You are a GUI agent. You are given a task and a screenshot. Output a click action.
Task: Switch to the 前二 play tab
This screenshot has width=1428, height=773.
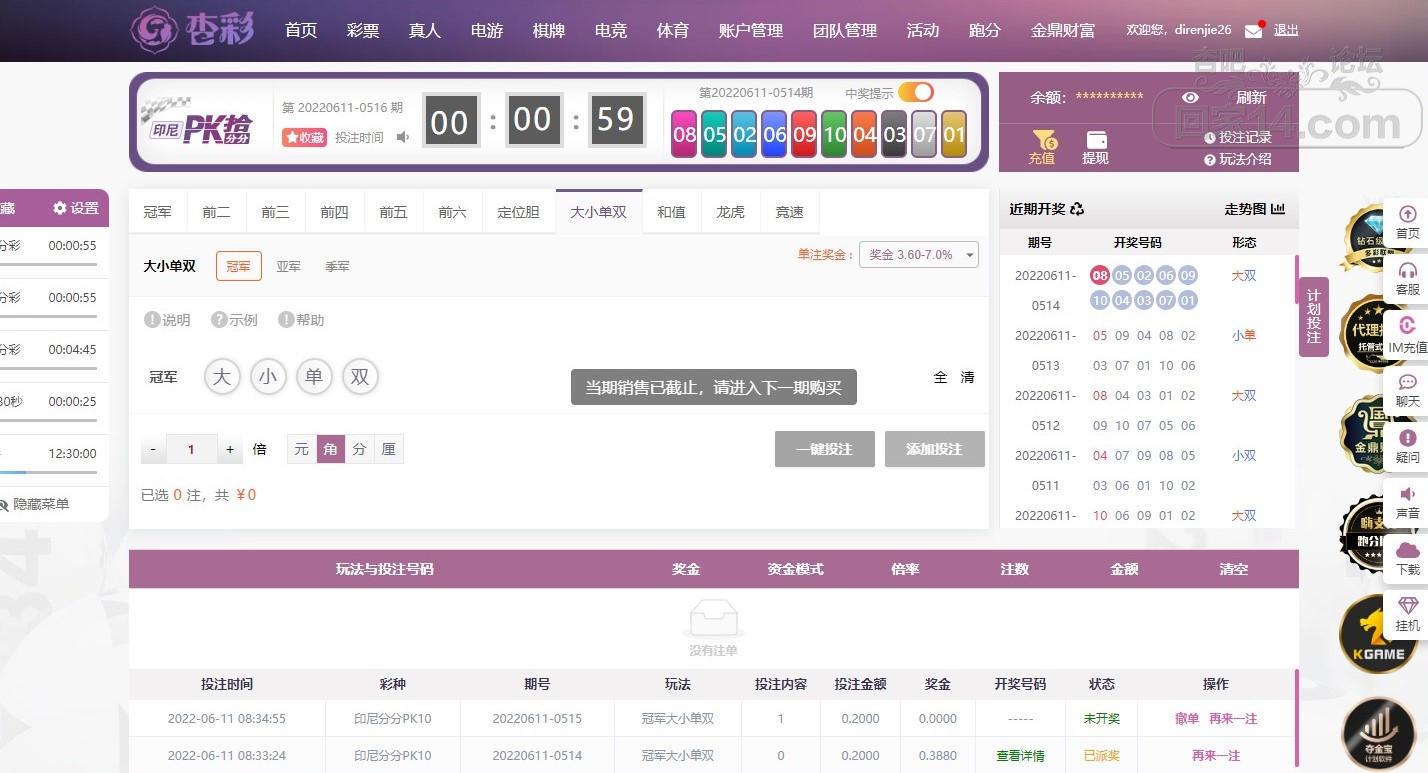216,211
